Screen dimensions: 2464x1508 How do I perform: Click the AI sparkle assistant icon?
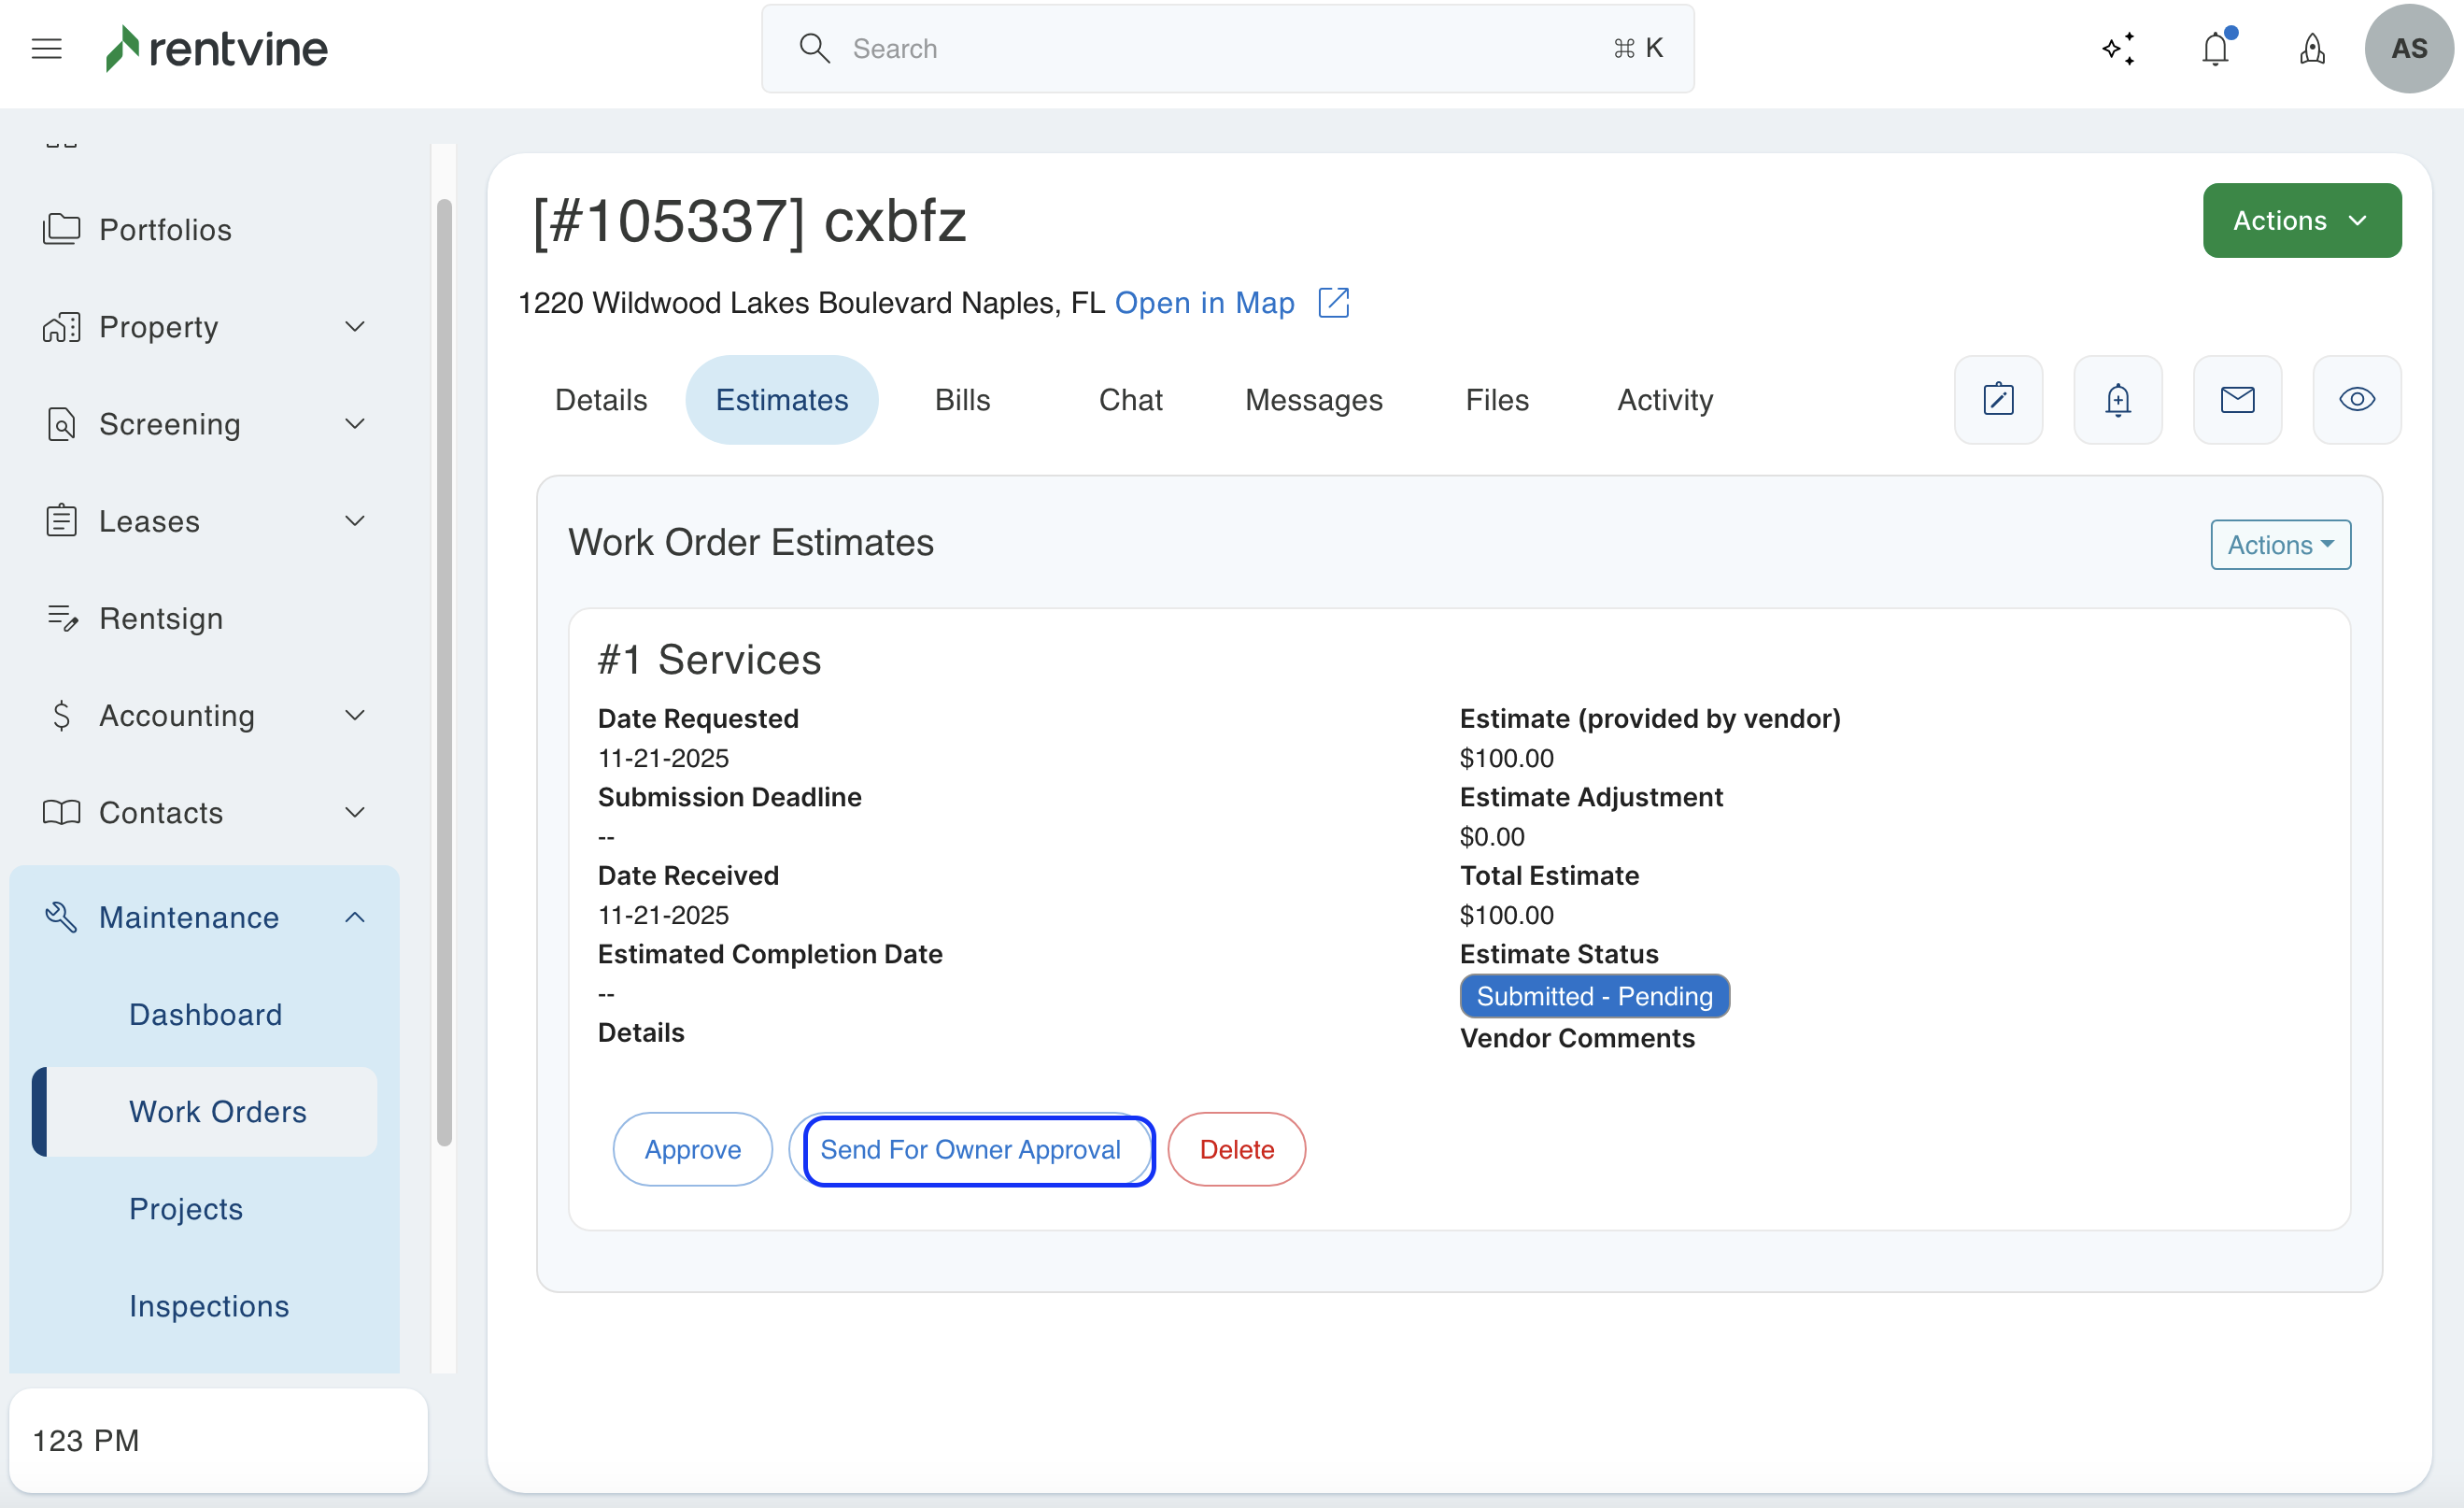[2118, 48]
